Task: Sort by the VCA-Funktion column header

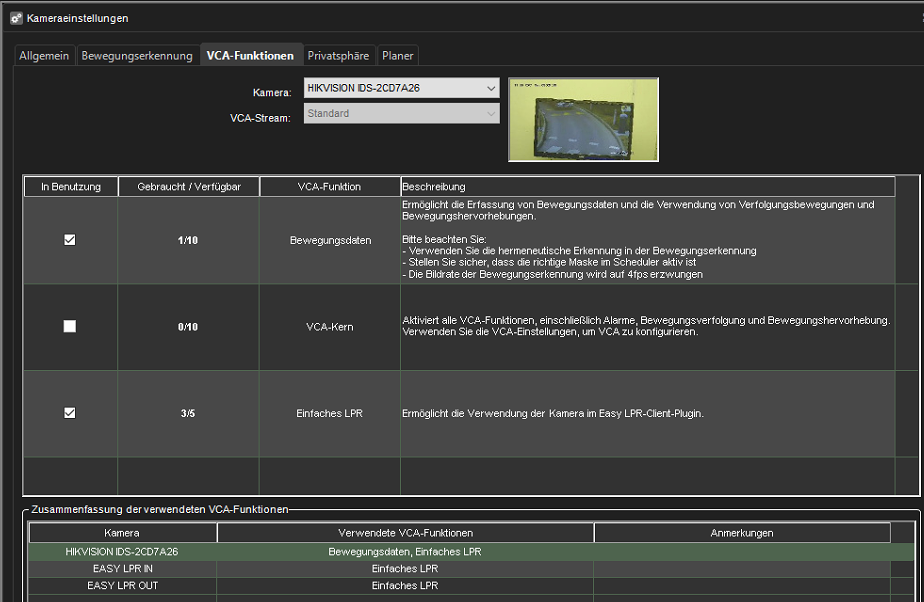Action: [x=329, y=187]
